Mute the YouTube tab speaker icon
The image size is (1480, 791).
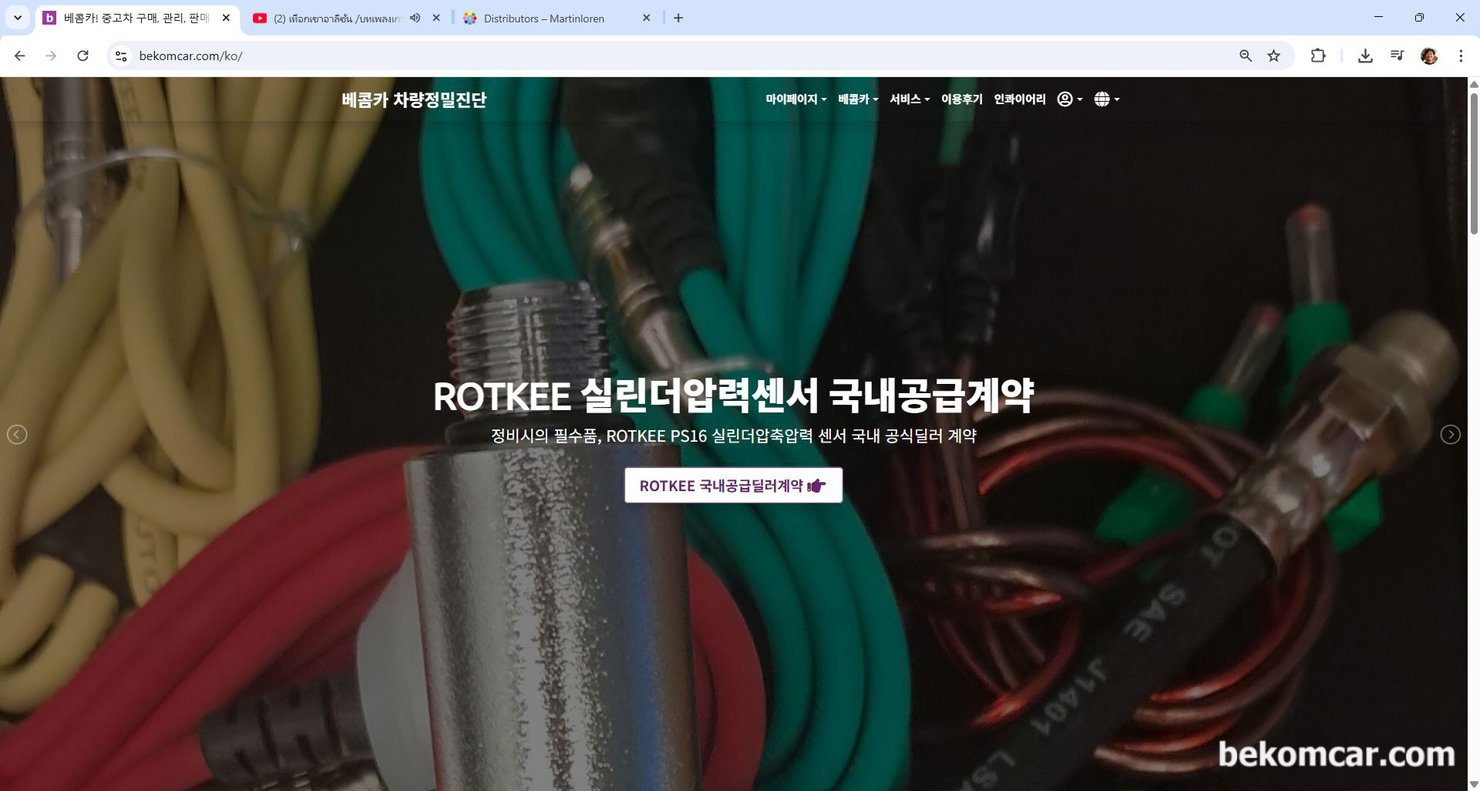pos(415,17)
